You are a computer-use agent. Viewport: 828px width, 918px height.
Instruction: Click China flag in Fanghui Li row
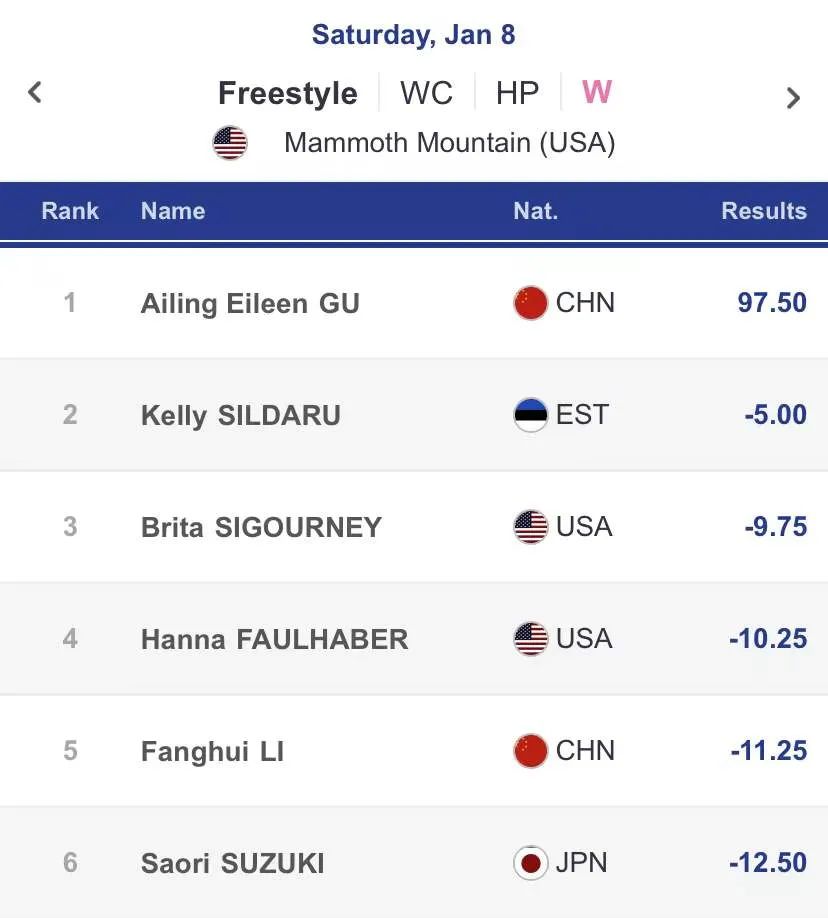point(530,751)
